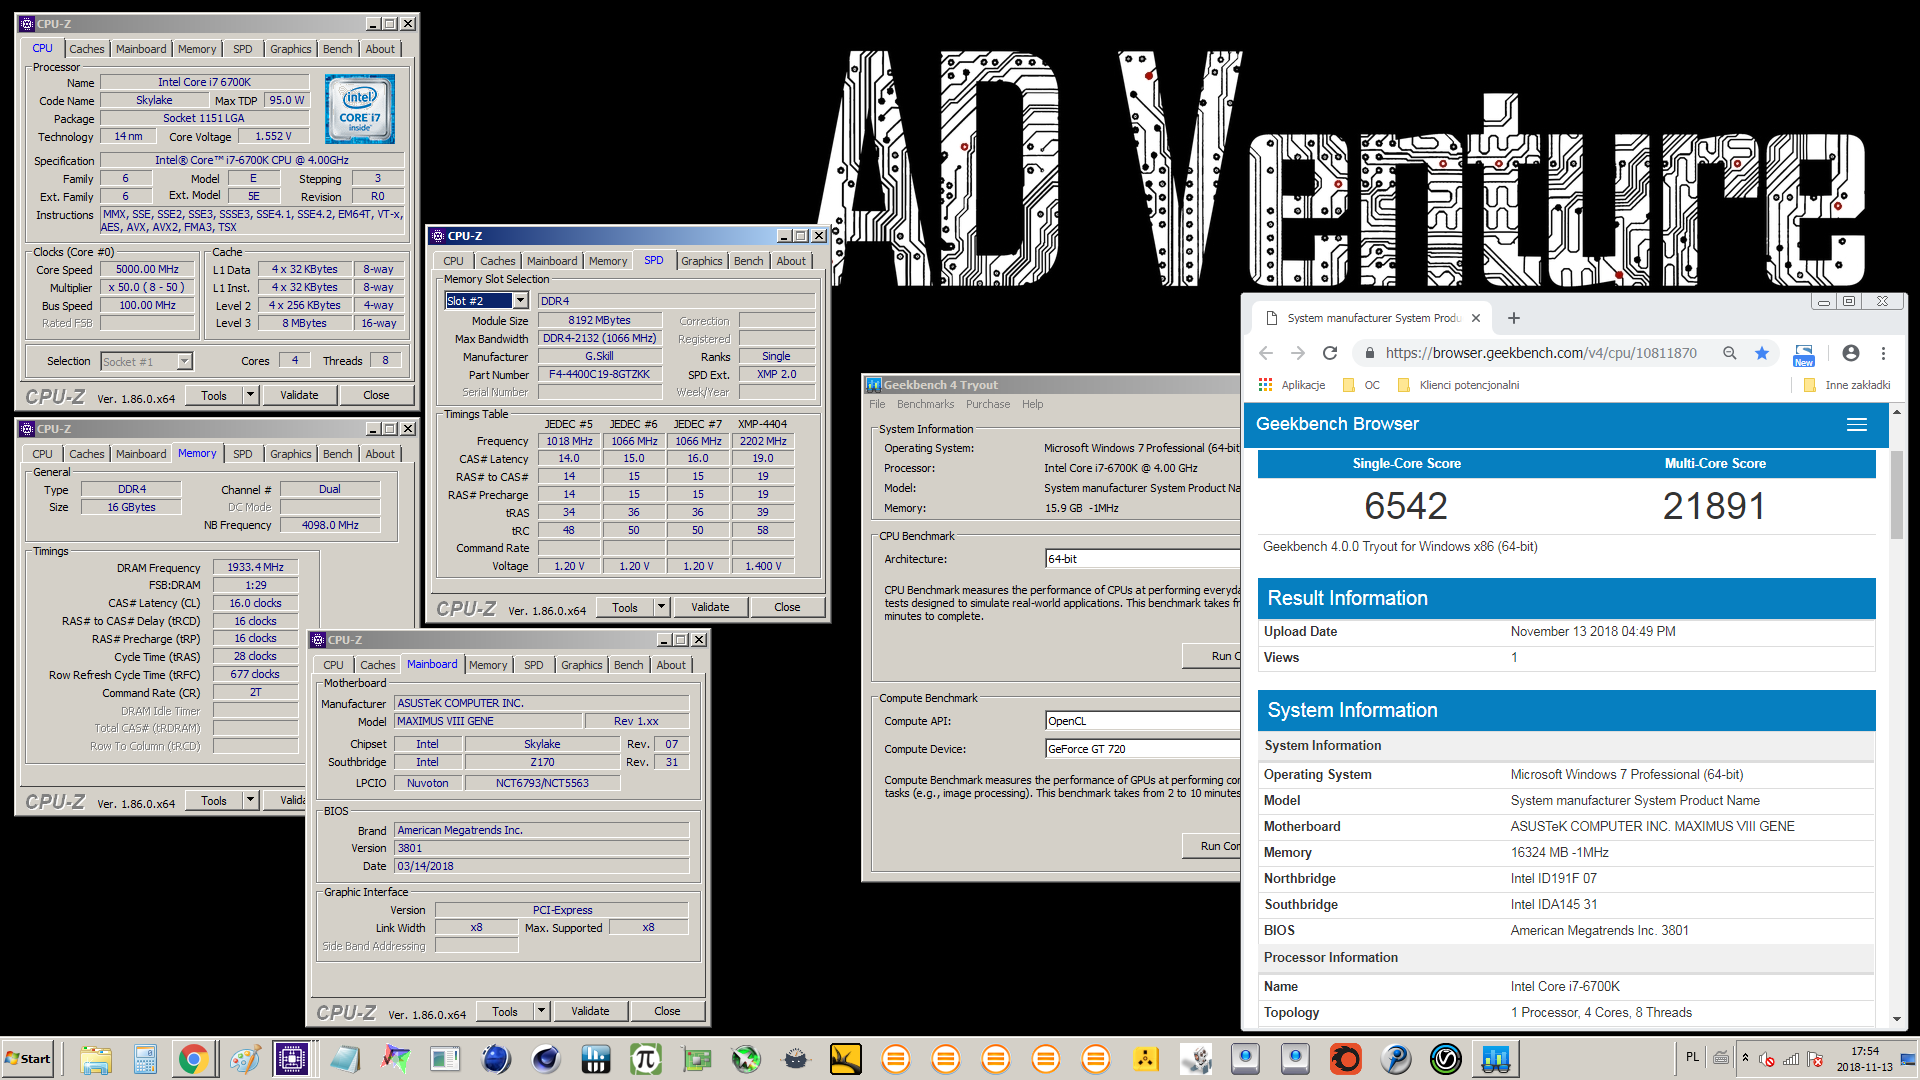Open the Windows Start menu
The image size is (1920, 1080).
point(28,1059)
